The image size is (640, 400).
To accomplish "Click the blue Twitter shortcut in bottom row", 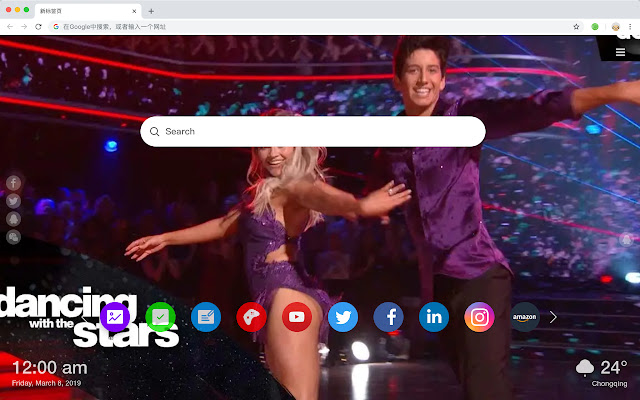I will tap(343, 317).
